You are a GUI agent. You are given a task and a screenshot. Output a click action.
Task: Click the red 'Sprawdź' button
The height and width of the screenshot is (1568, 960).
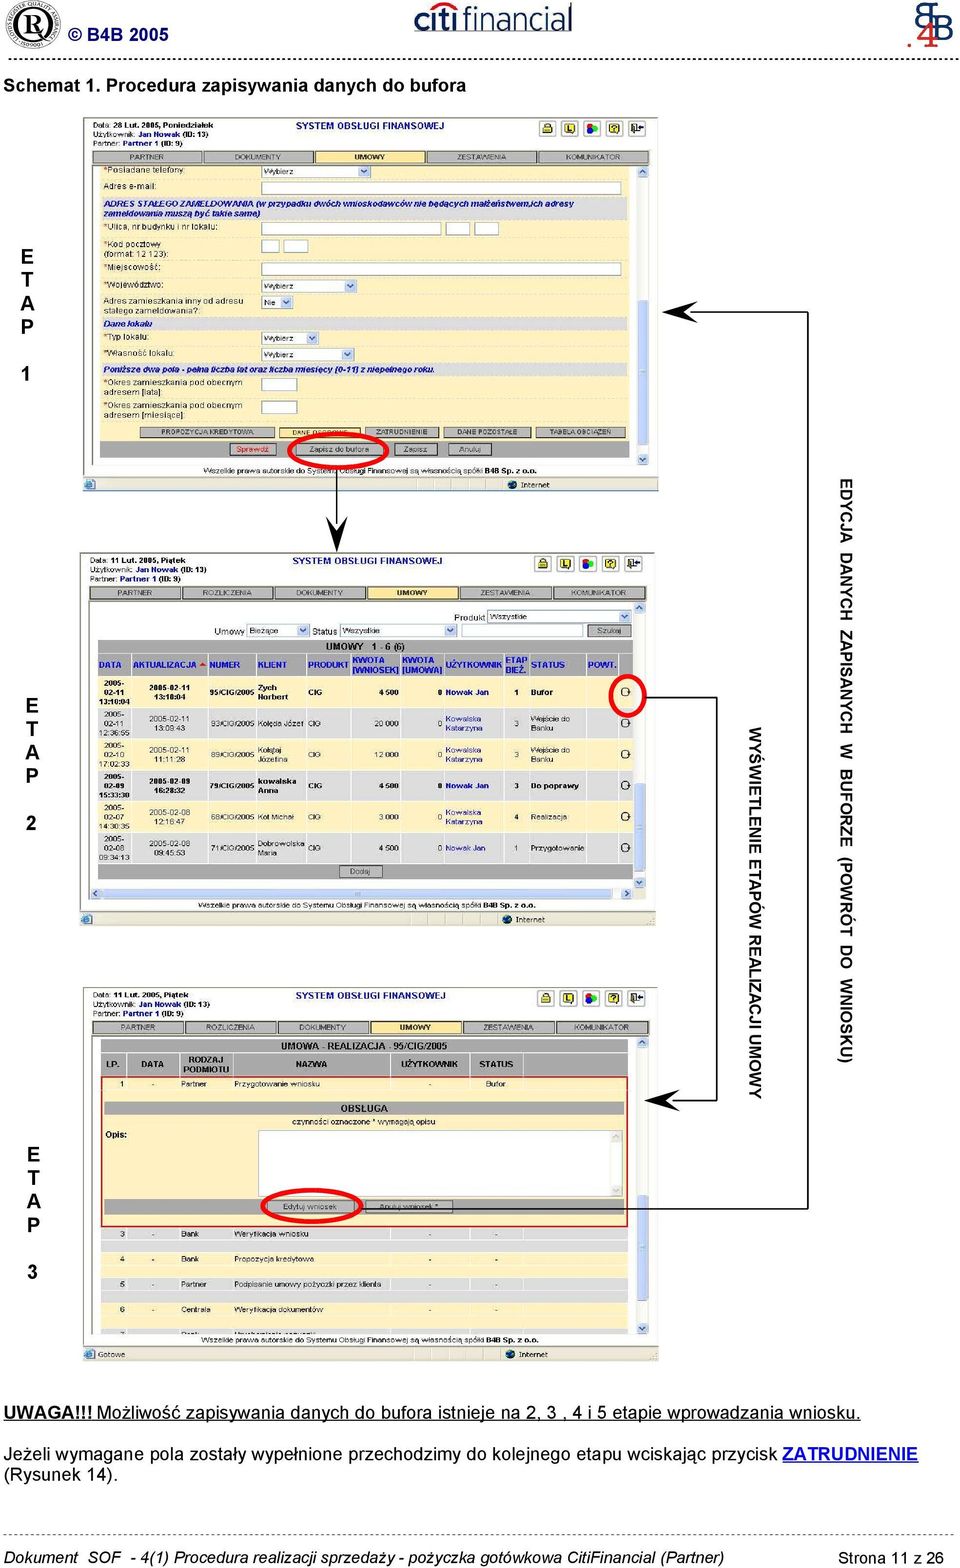[252, 450]
